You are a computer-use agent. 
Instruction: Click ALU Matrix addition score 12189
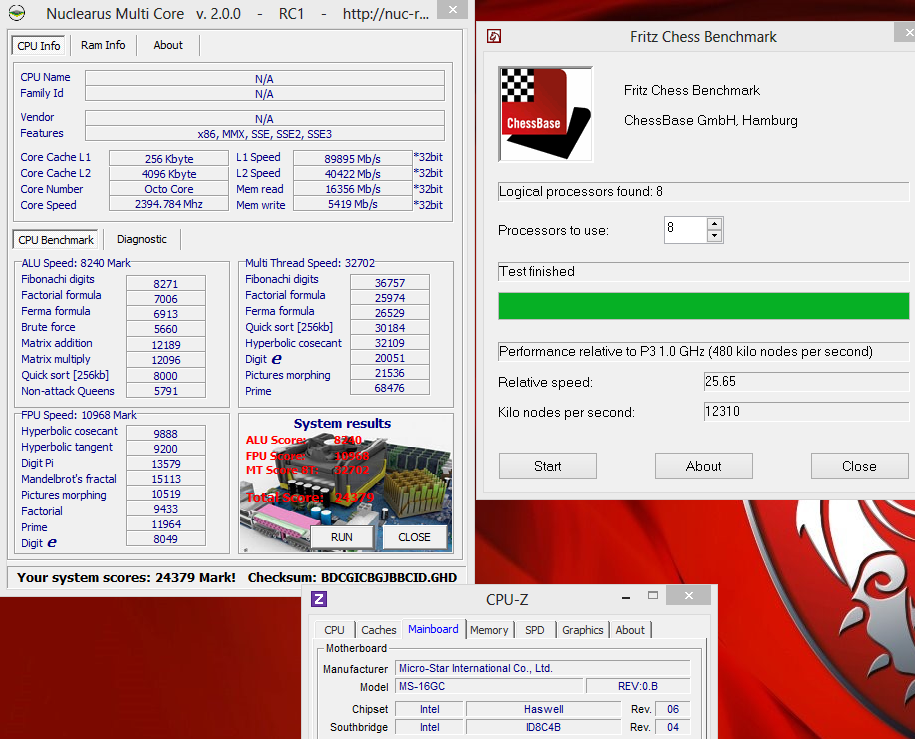click(x=166, y=345)
